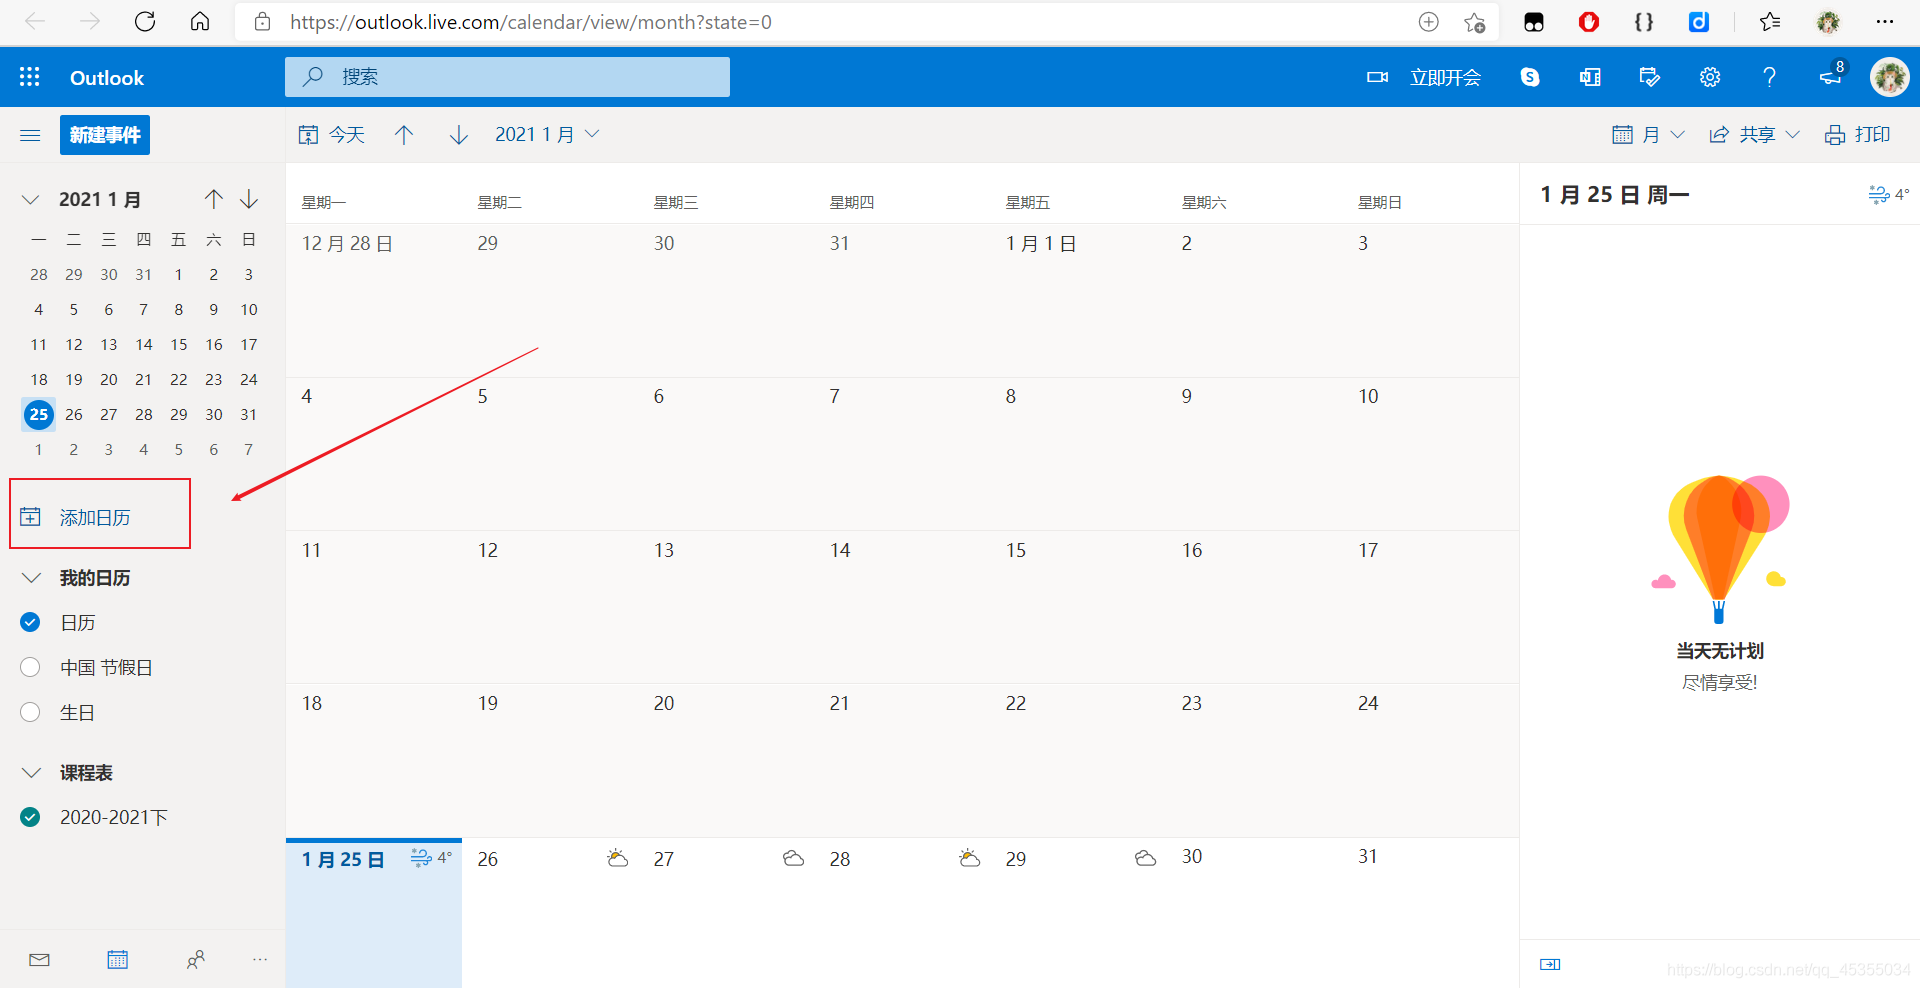Click in the 搜索 search box
This screenshot has height=988, width=1920.
507,77
